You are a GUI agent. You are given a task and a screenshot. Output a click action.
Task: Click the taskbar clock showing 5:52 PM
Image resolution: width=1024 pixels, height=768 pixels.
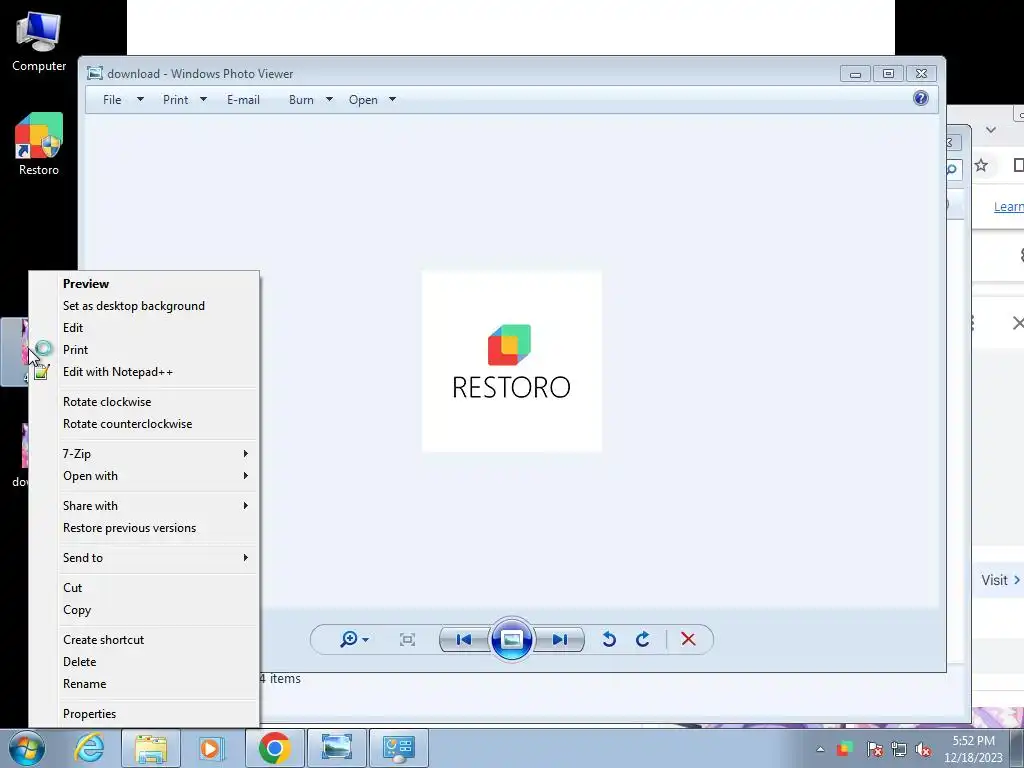[x=973, y=749]
